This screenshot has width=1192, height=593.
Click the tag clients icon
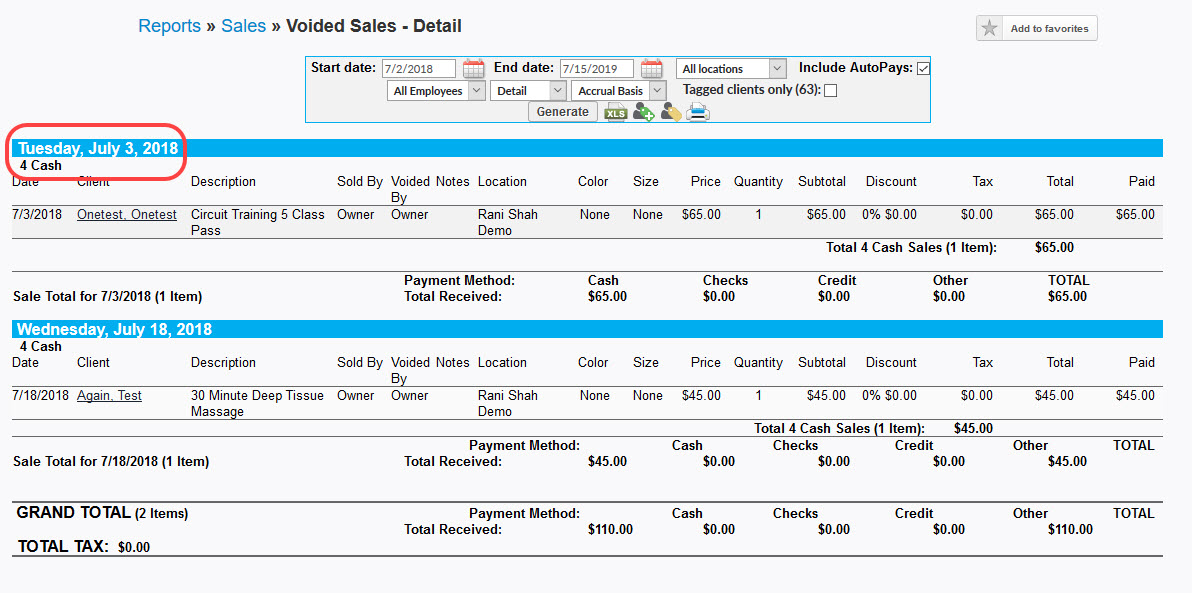tap(670, 112)
